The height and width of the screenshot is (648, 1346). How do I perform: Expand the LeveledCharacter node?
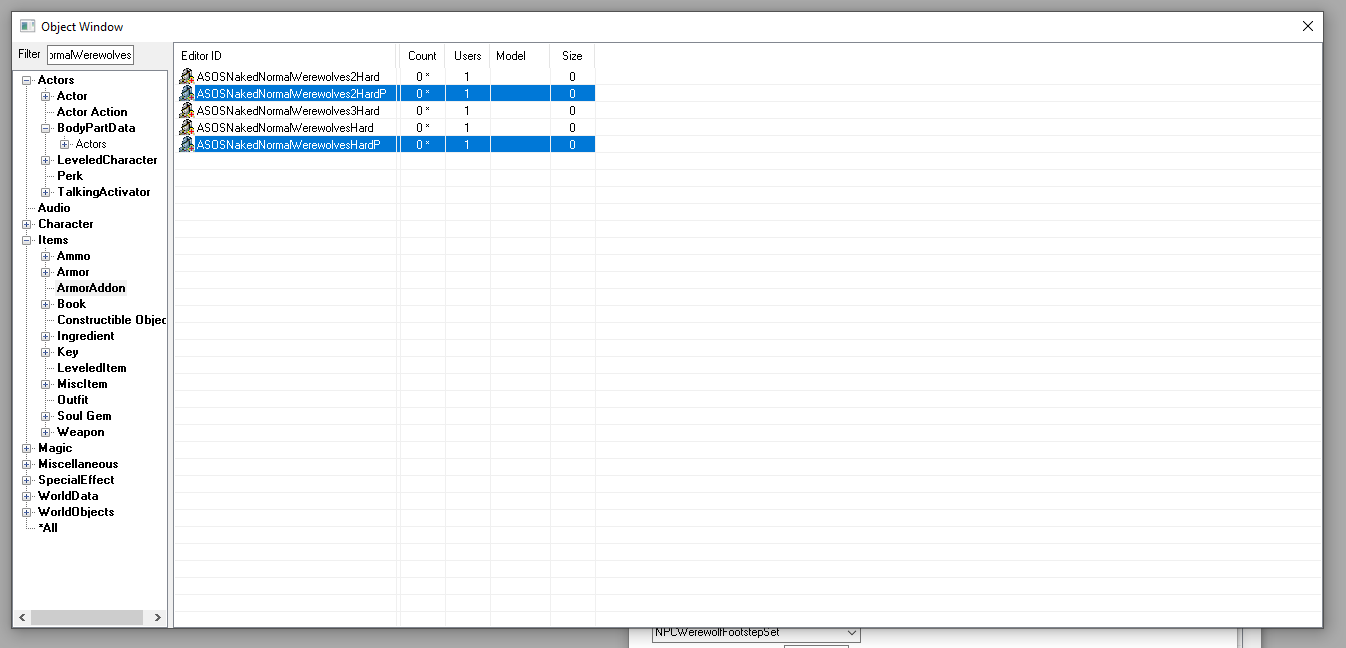point(46,160)
